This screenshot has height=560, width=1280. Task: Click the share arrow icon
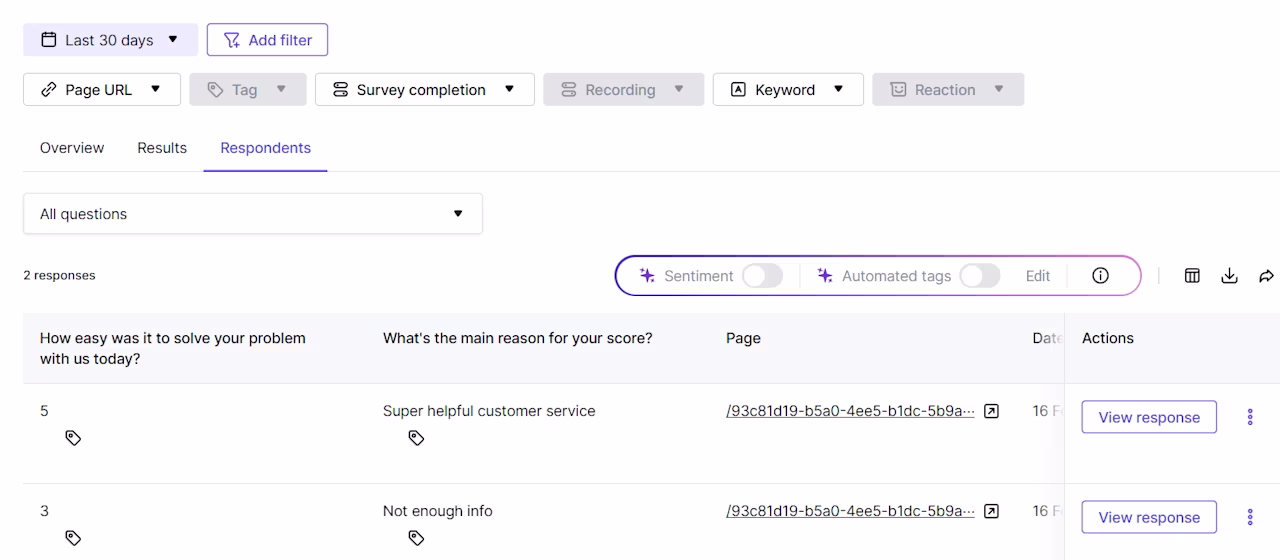[x=1266, y=276]
